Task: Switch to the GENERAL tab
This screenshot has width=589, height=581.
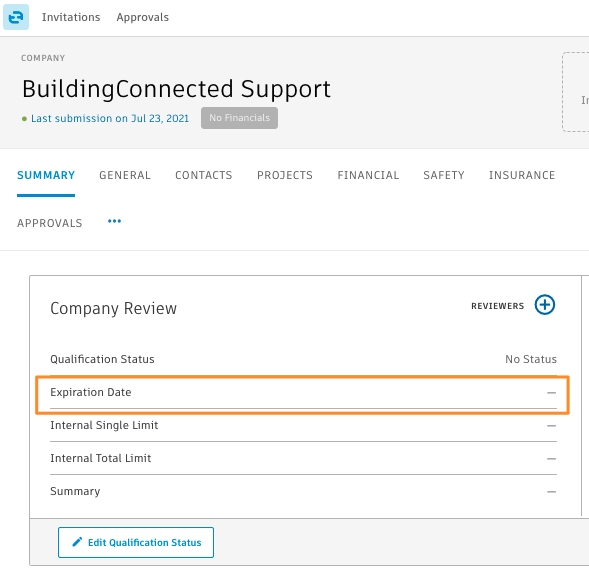Action: [125, 175]
